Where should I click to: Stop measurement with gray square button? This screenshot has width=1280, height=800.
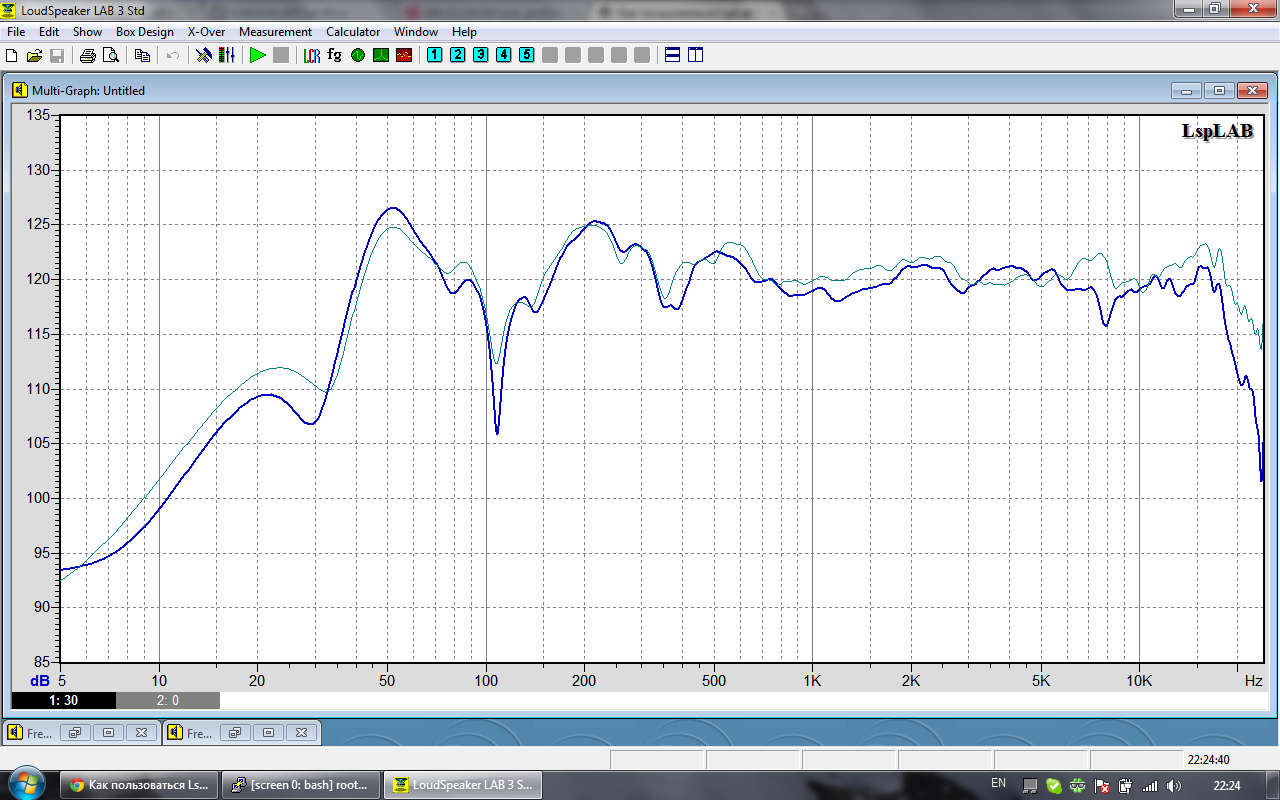click(x=281, y=55)
